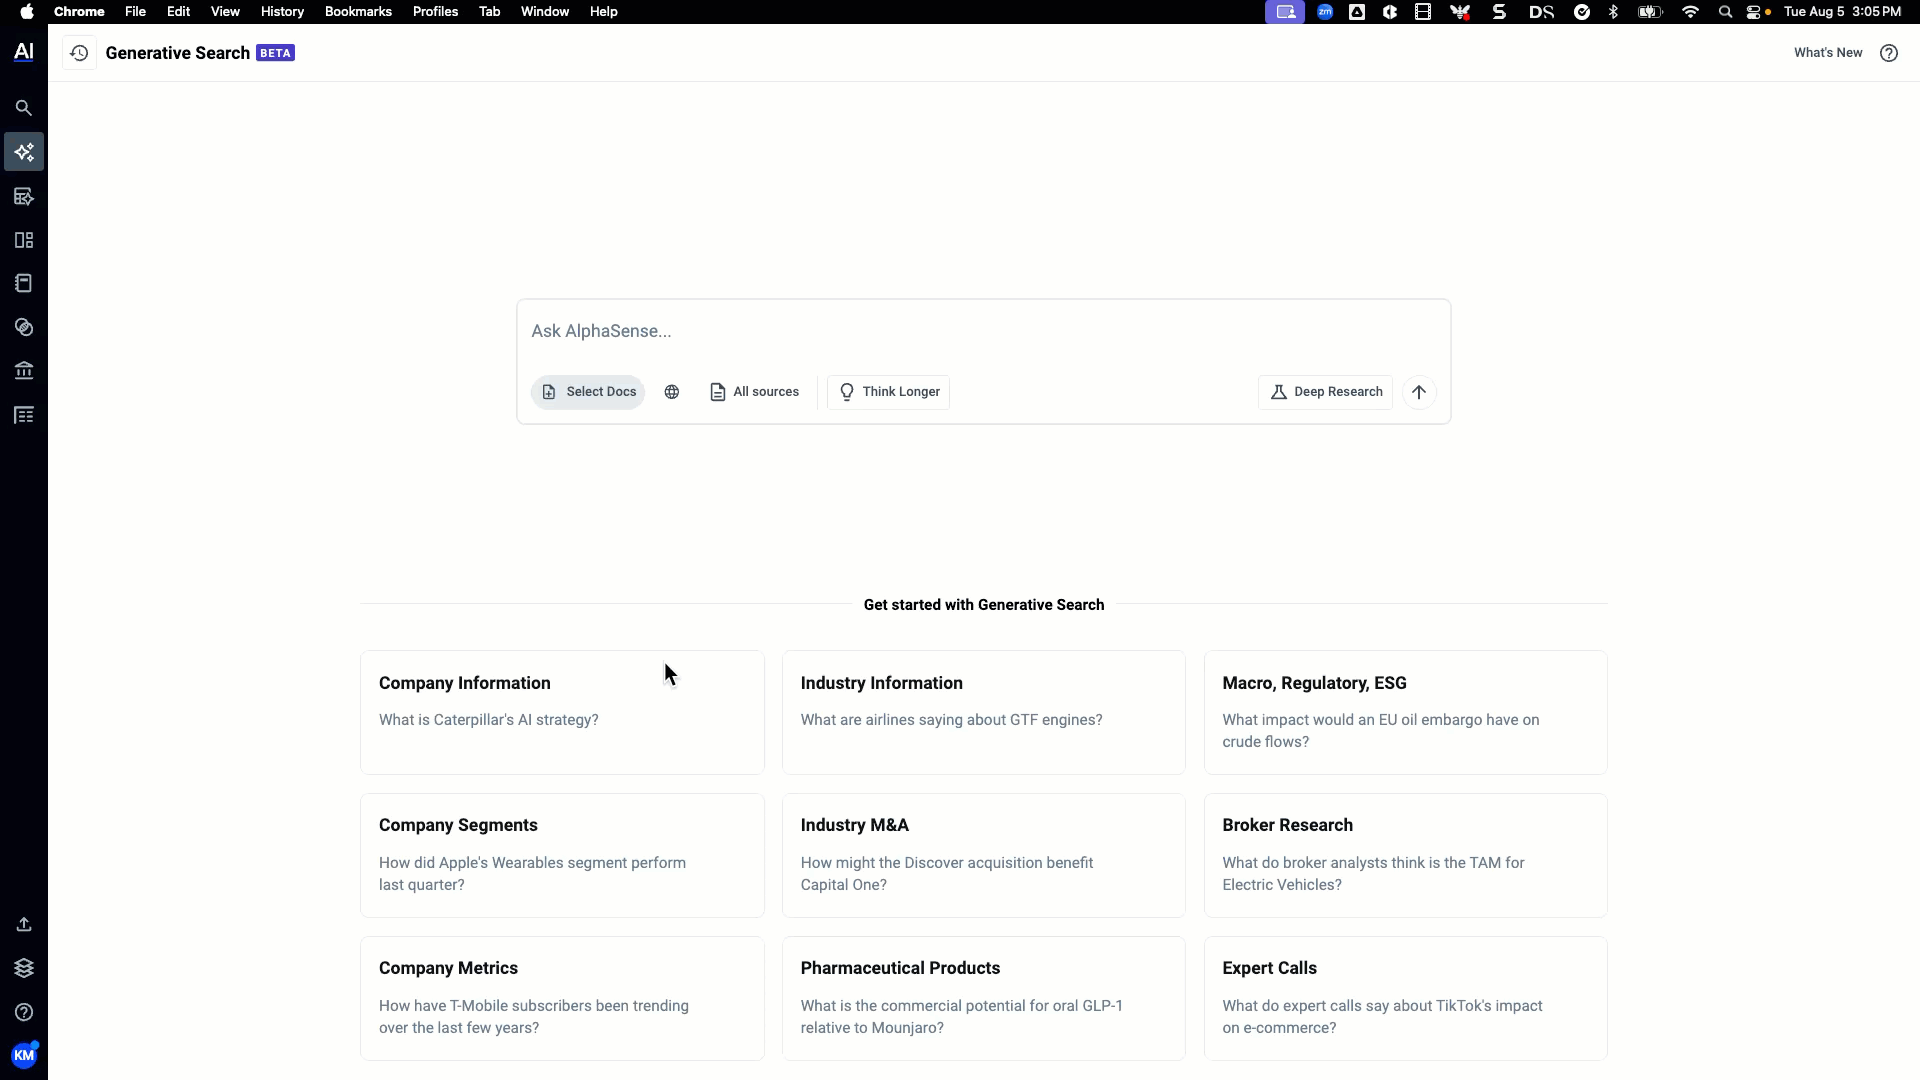
Task: Open the search icon in left sidebar
Action: pos(24,108)
